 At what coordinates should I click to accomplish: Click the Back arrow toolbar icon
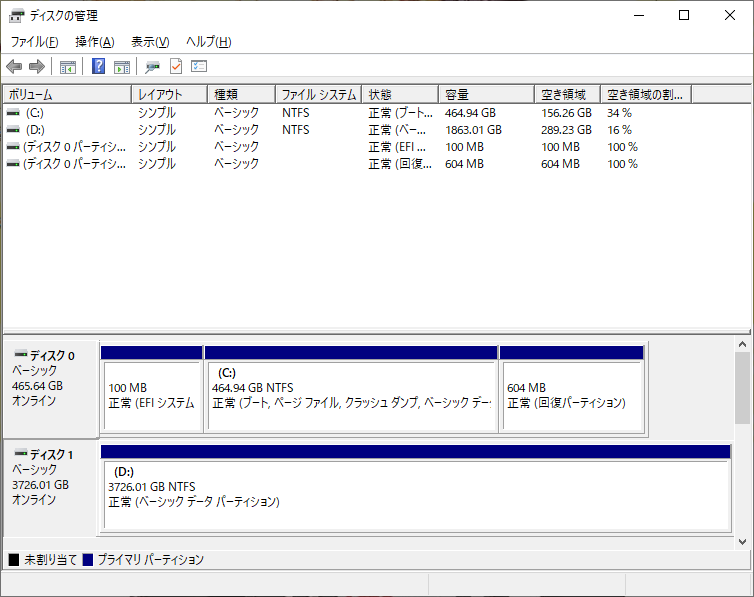click(x=14, y=67)
